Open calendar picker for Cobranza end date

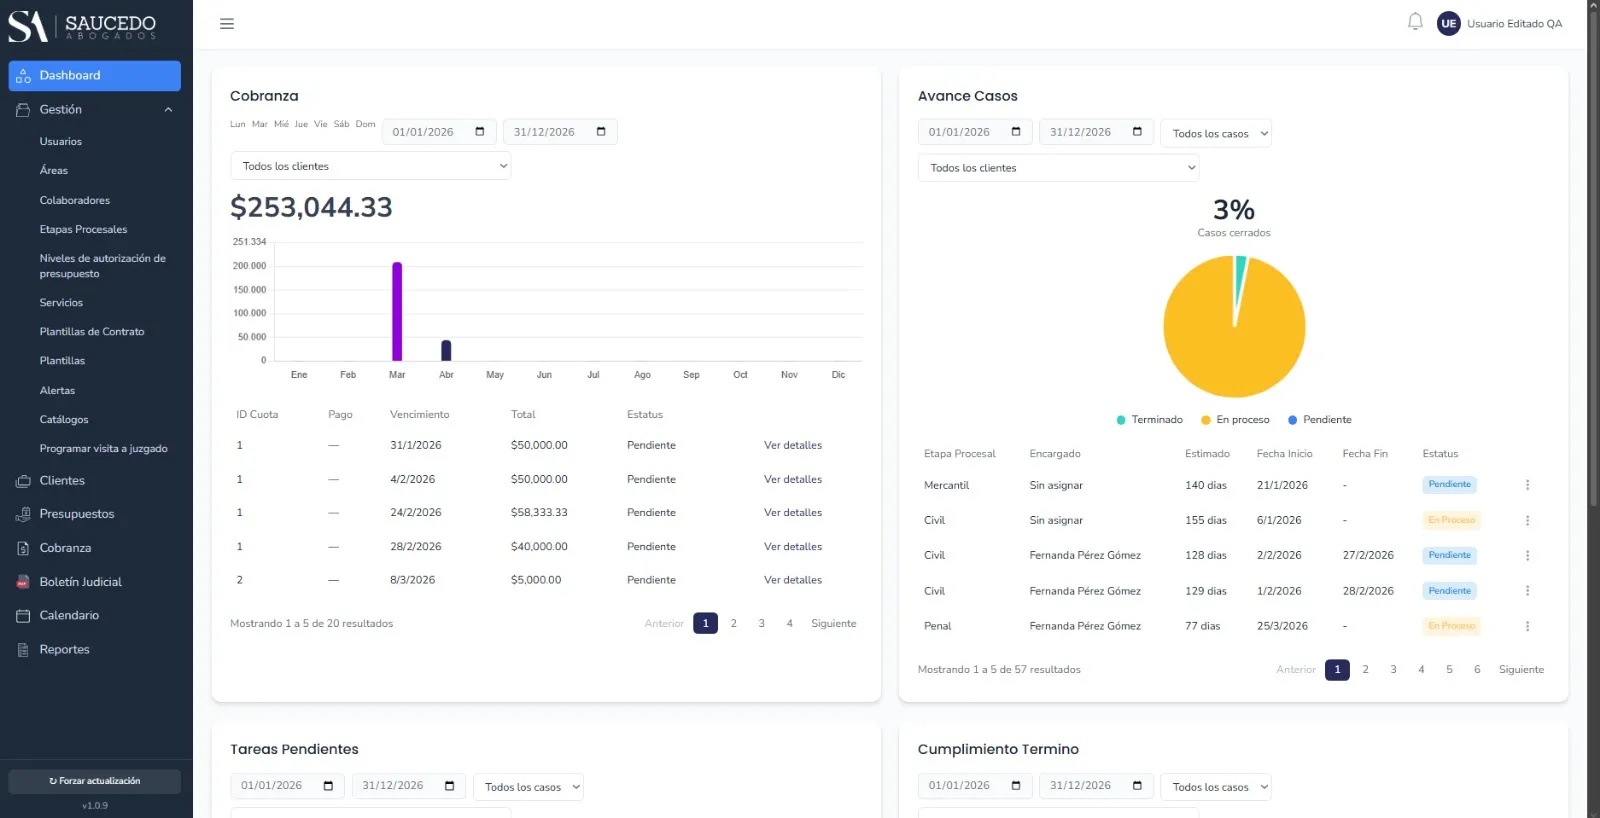click(601, 132)
